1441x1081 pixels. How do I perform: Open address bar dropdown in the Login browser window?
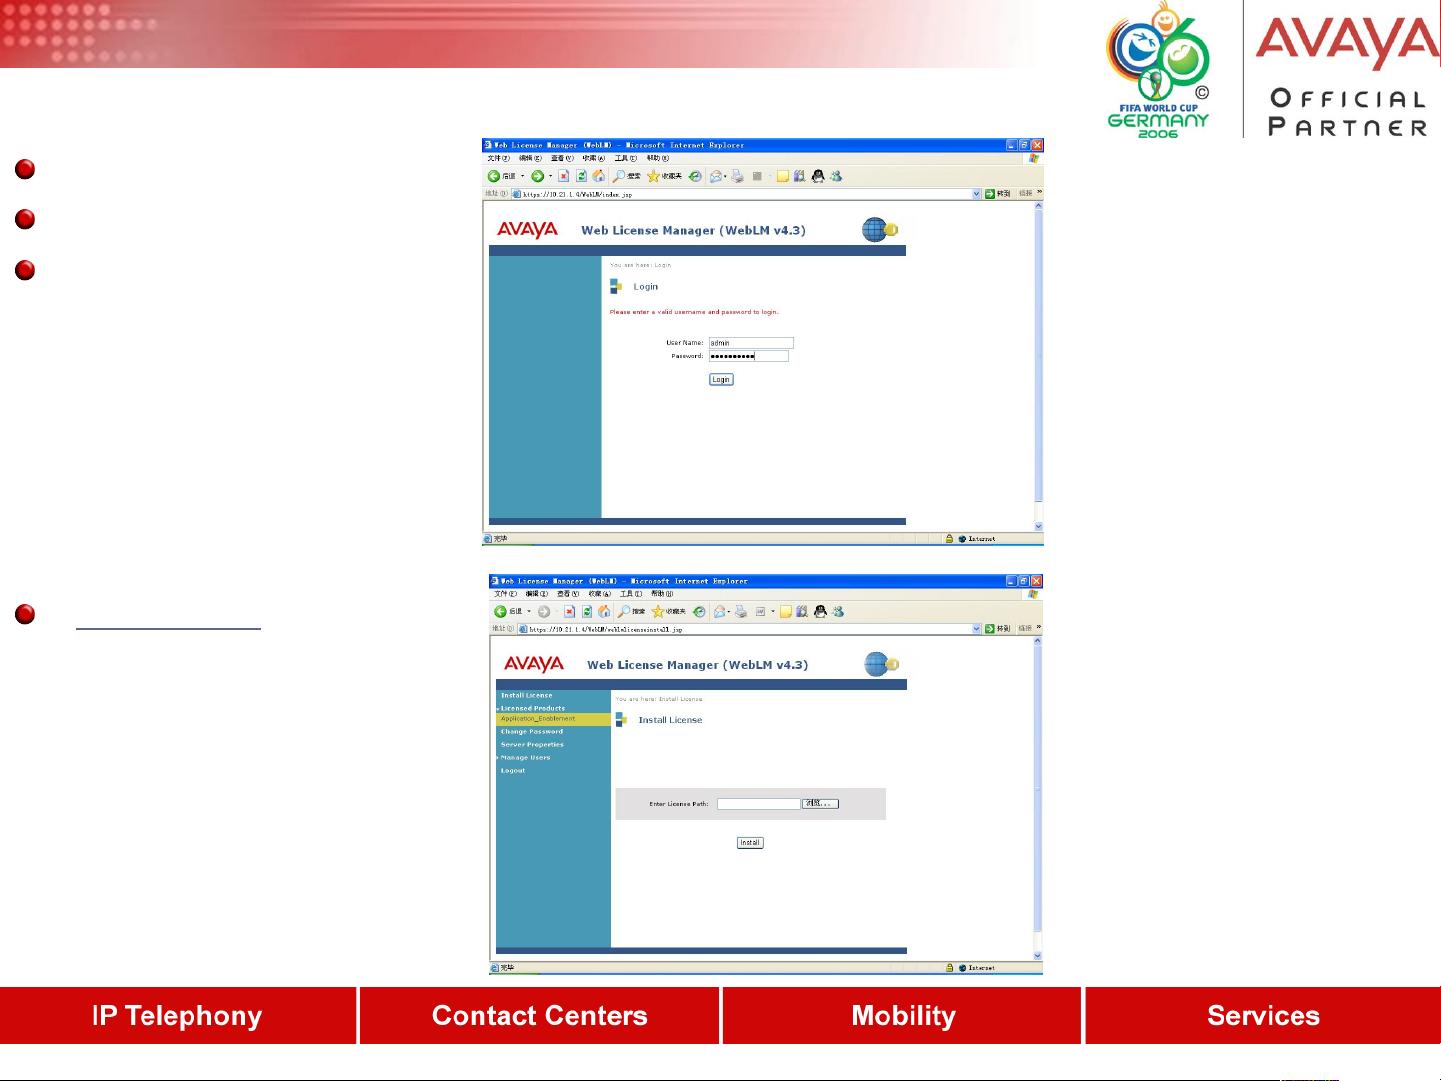coord(977,194)
